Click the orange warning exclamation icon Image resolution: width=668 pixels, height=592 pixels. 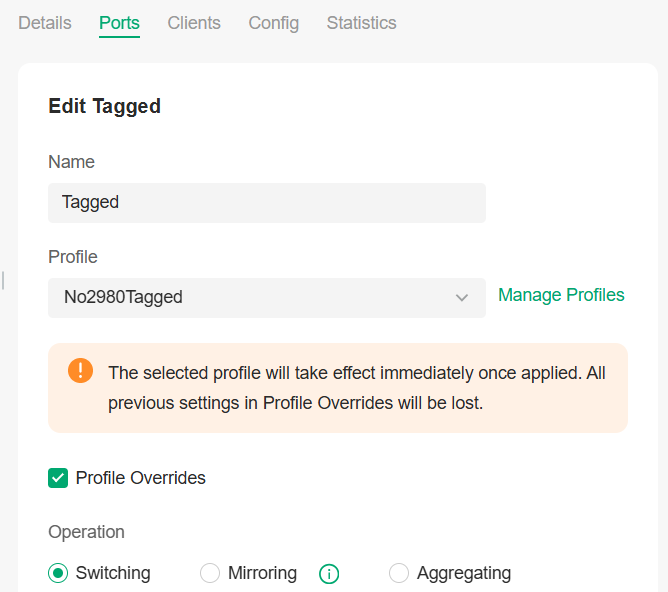pyautogui.click(x=81, y=371)
